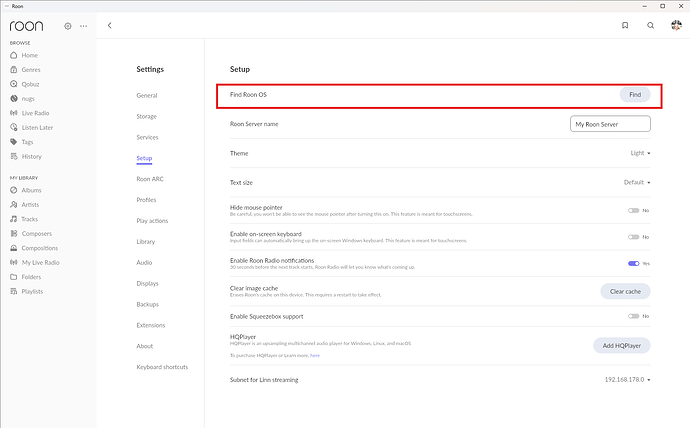Open the three-dot menu beside the gear
690x428 pixels.
83,25
